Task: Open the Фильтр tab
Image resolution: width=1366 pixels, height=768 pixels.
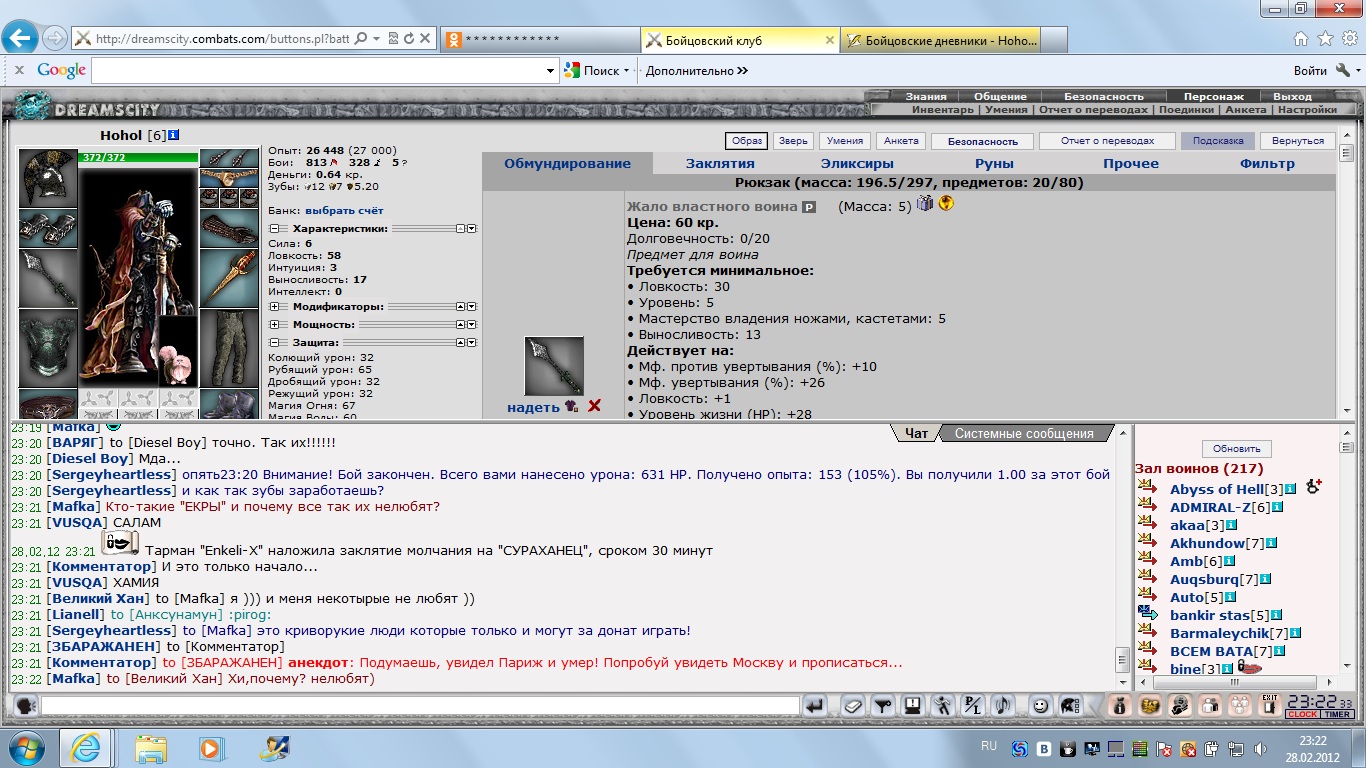Action: (1267, 163)
